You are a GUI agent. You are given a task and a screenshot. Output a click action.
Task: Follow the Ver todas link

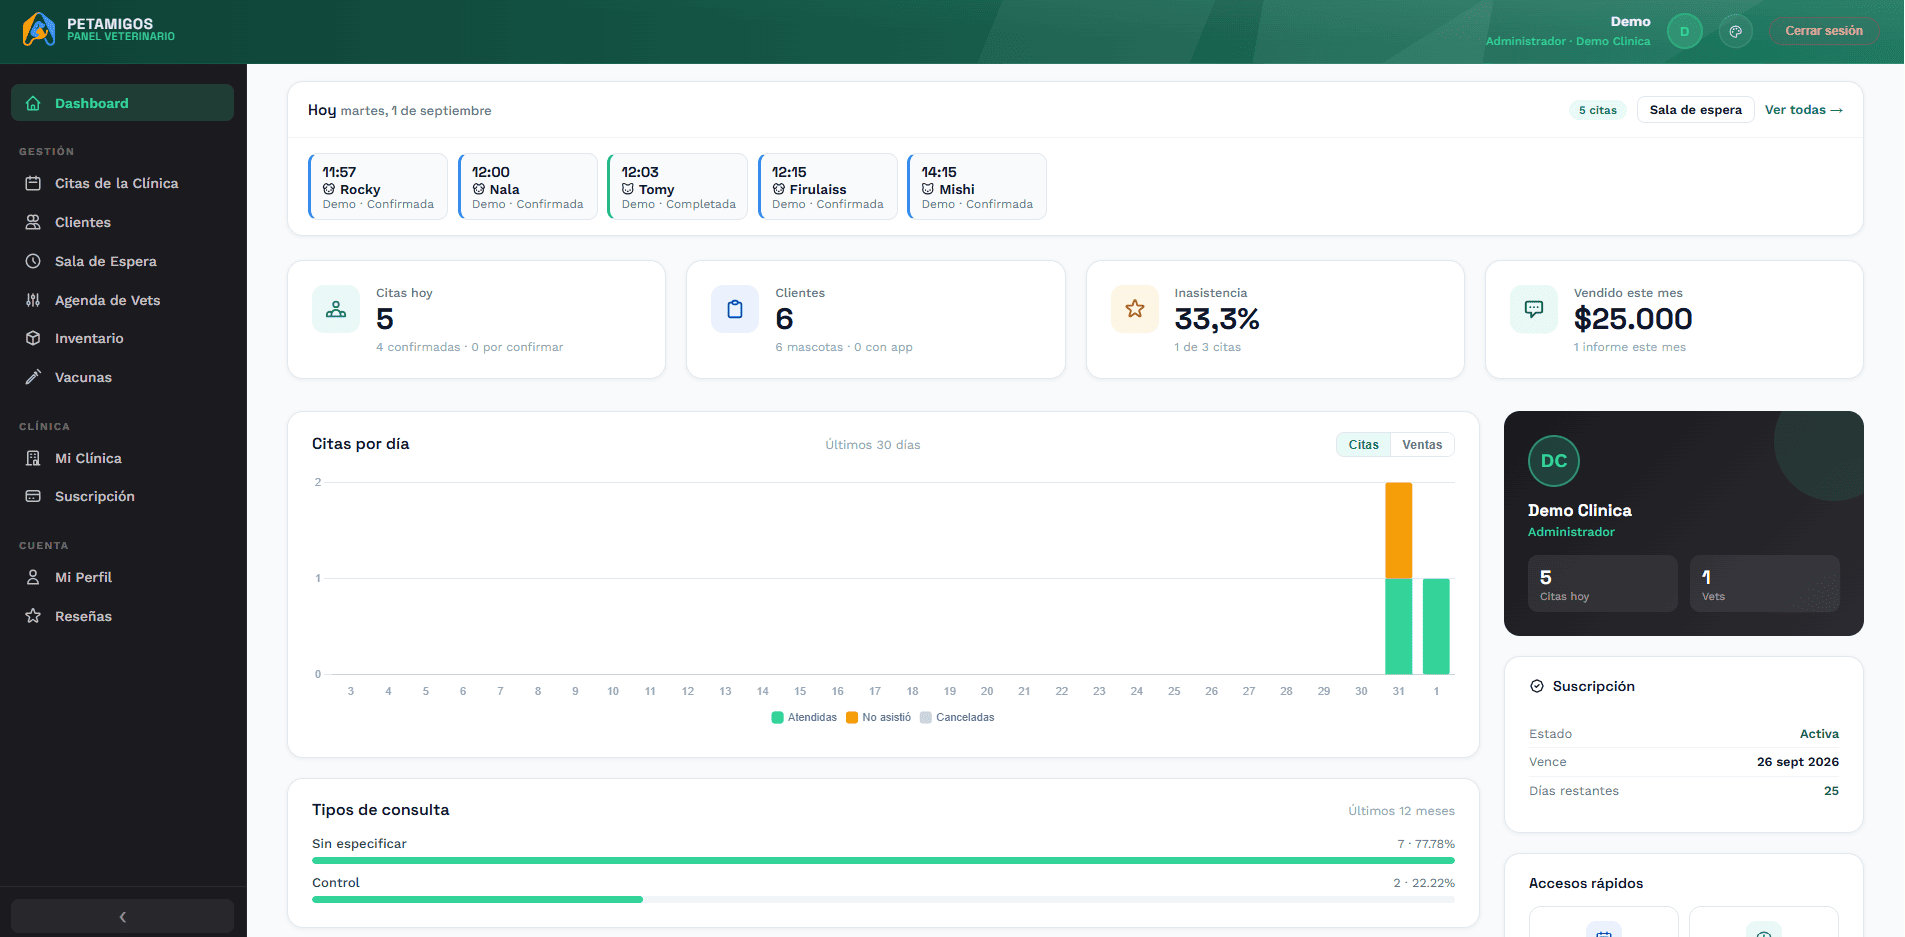[x=1803, y=110]
